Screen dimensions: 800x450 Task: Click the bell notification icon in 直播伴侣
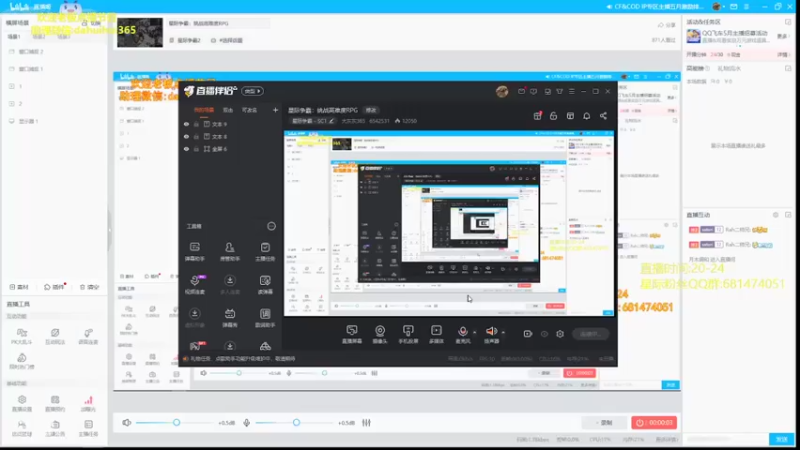[x=587, y=116]
